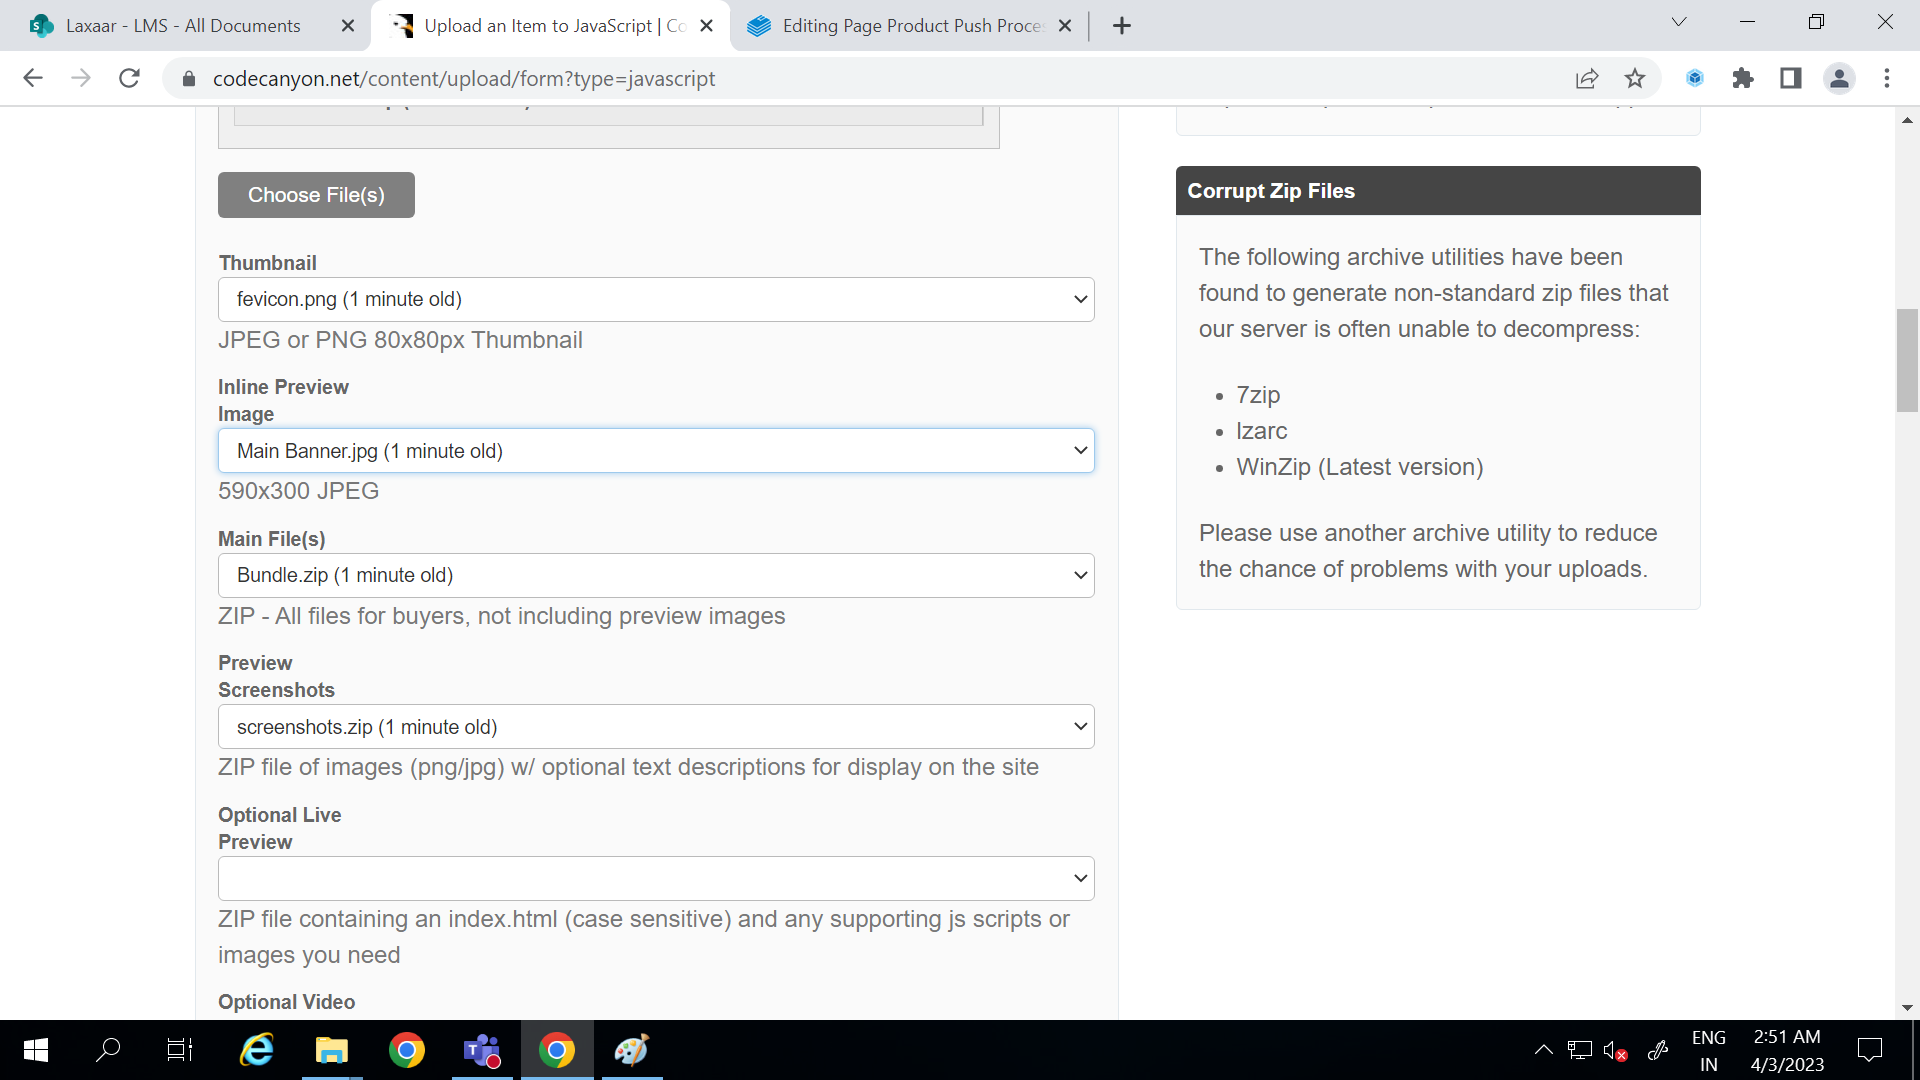Bookmark this page with the star icon
Image resolution: width=1920 pixels, height=1080 pixels.
1635,78
